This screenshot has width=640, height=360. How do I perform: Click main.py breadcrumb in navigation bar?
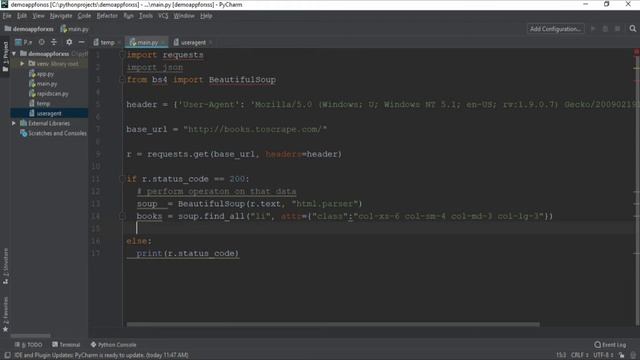coord(75,29)
